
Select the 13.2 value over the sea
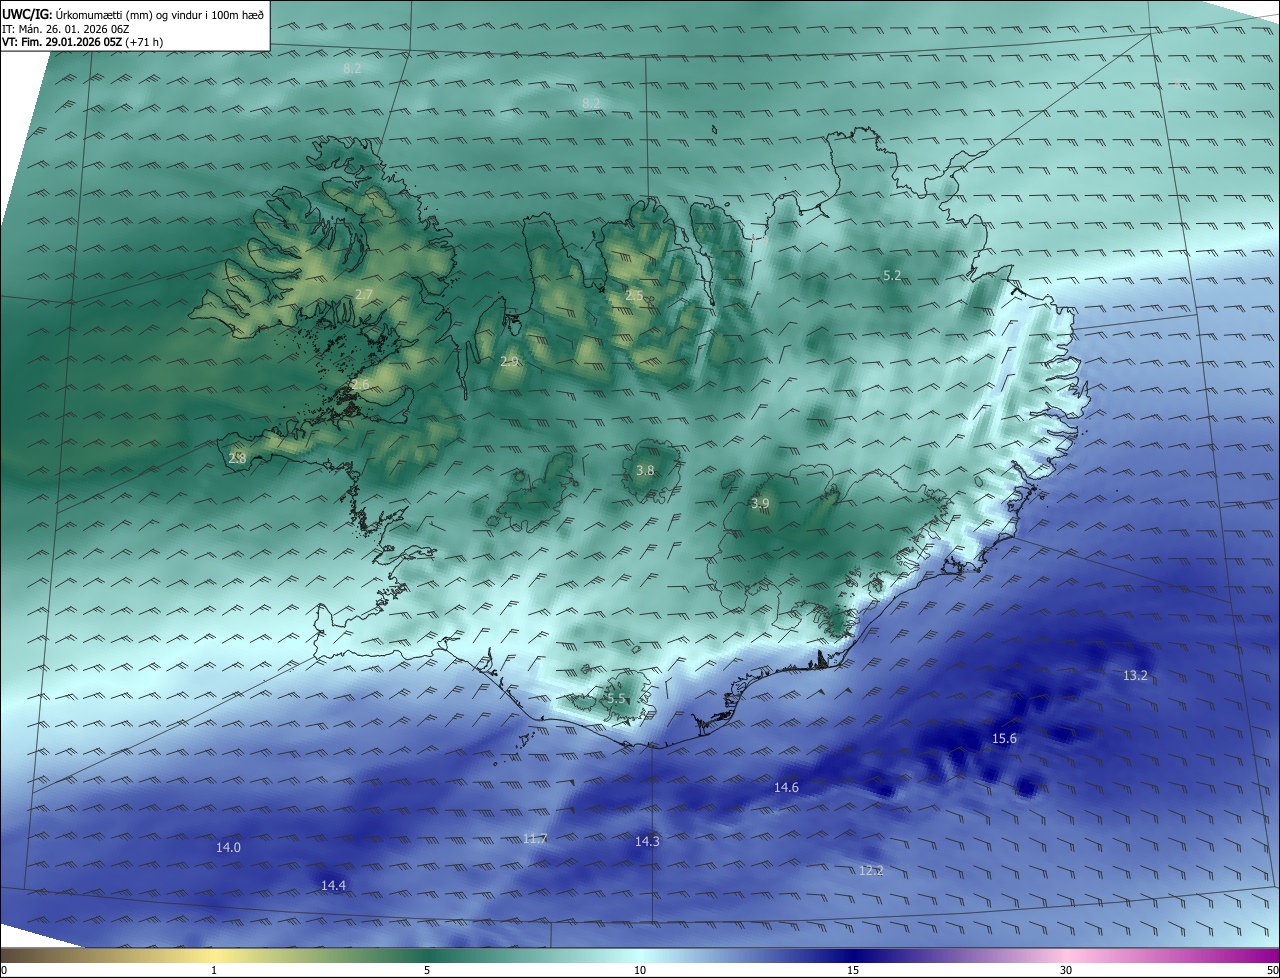pyautogui.click(x=1135, y=676)
